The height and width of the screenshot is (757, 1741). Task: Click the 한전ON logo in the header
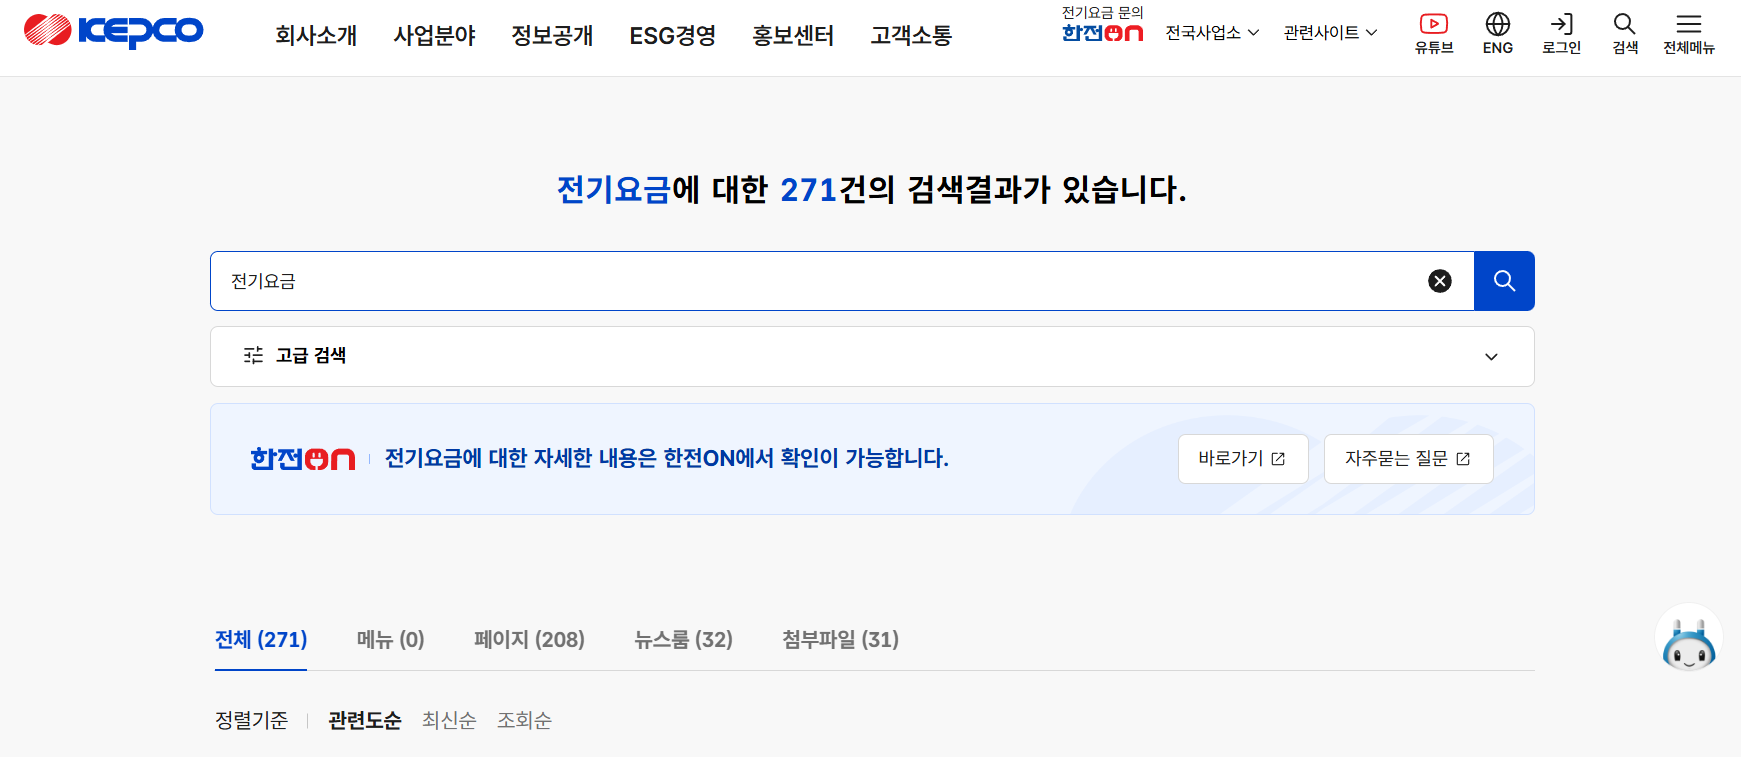click(1102, 33)
